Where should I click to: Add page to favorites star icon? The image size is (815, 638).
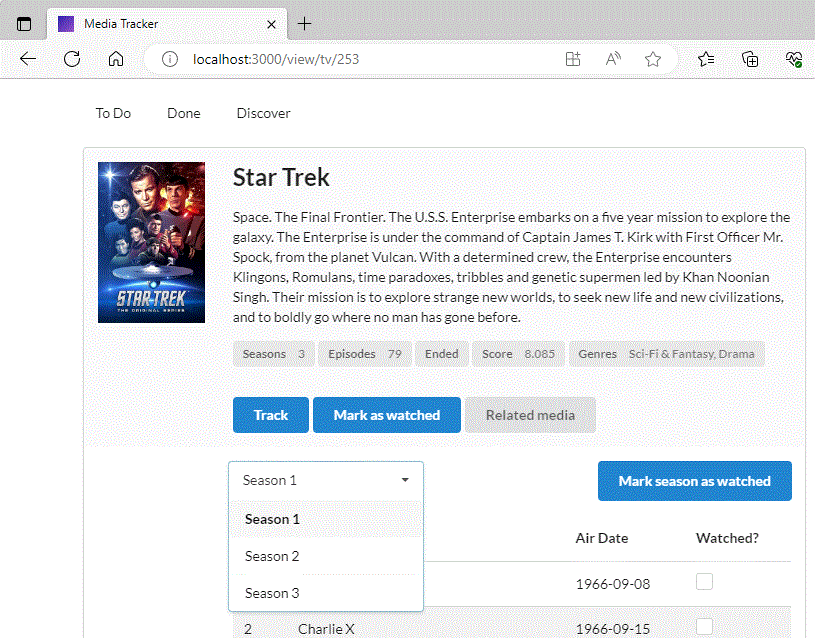pos(653,59)
